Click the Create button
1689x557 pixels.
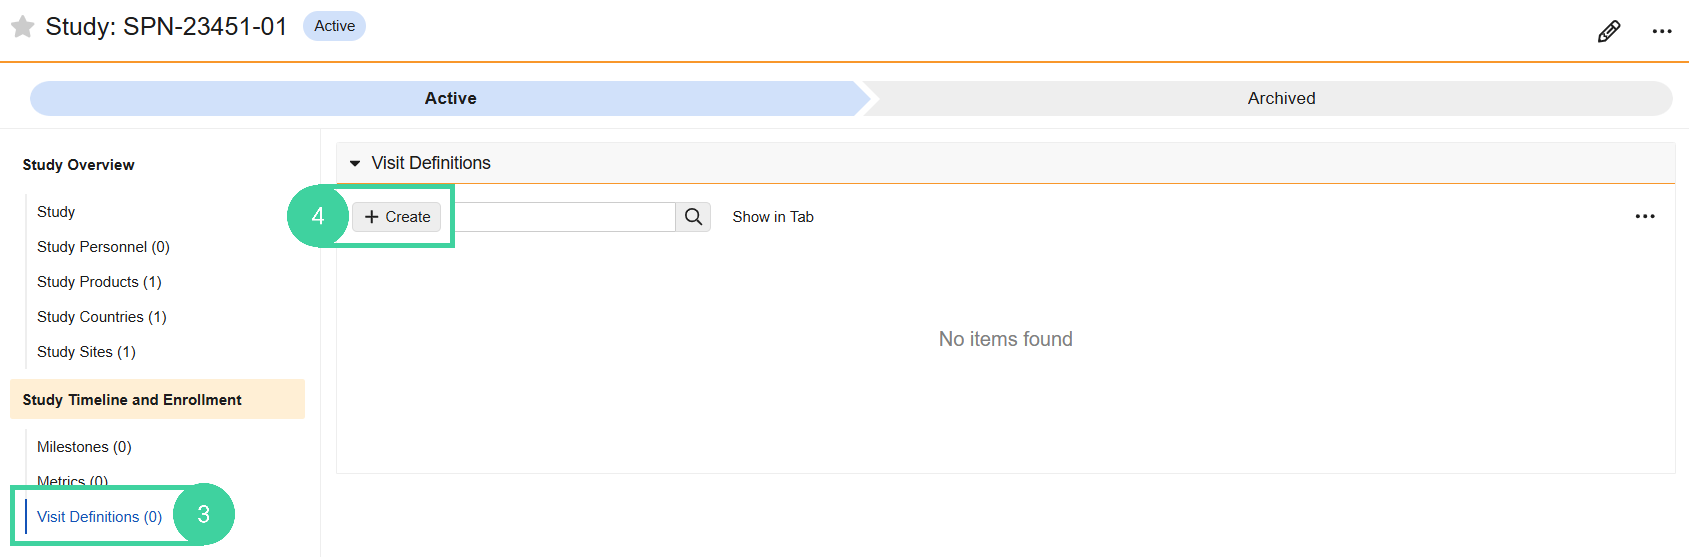[x=397, y=217]
